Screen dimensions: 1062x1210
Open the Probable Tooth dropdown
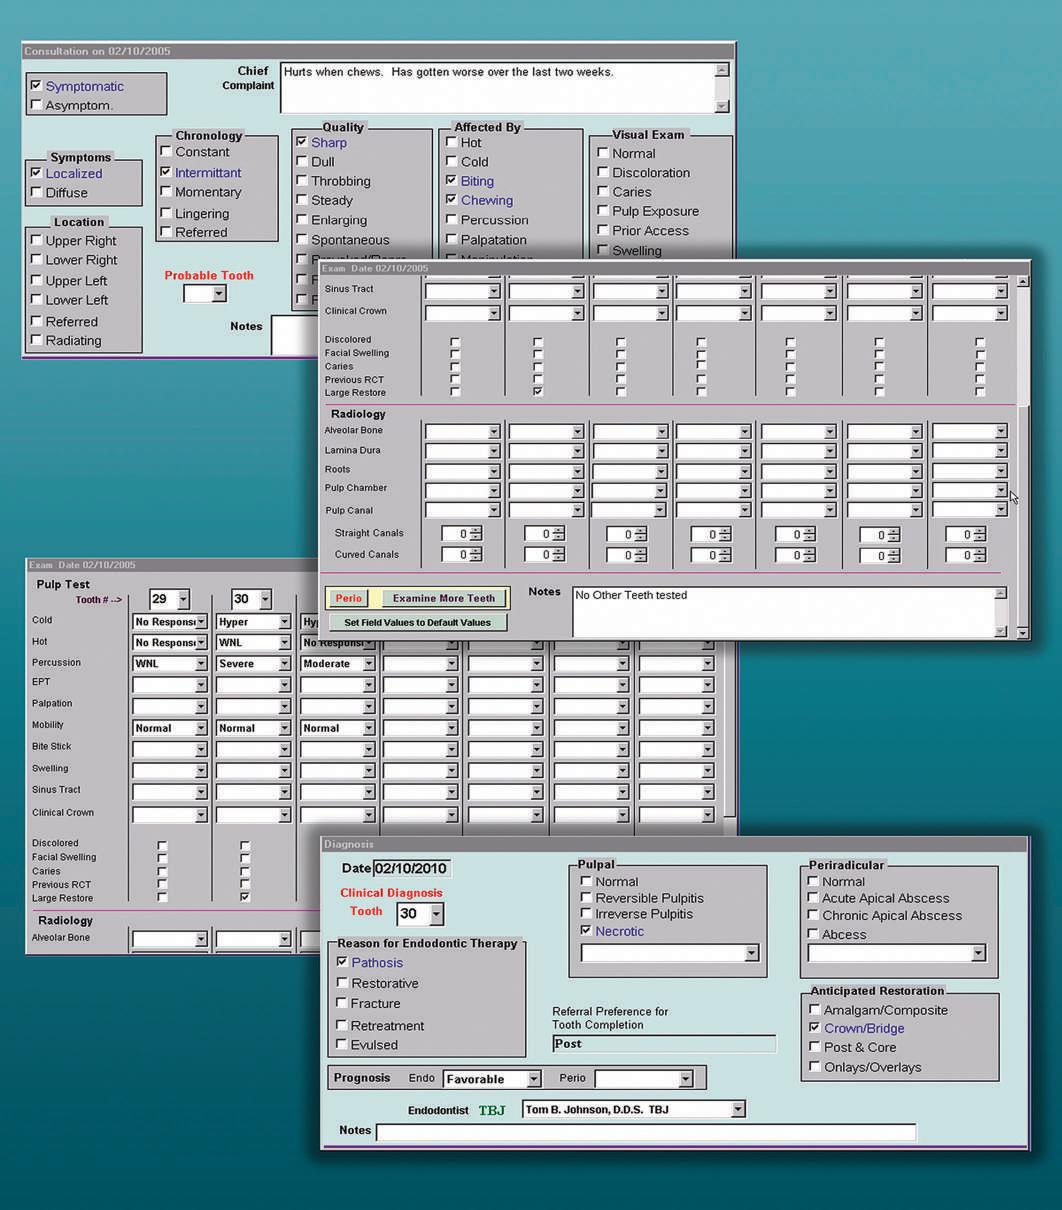(x=219, y=294)
